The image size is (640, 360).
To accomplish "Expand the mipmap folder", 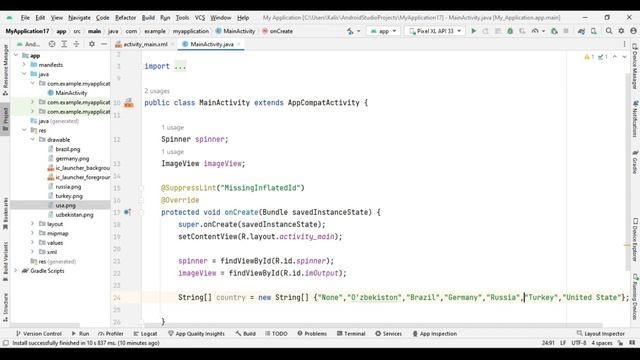I will 33,233.
